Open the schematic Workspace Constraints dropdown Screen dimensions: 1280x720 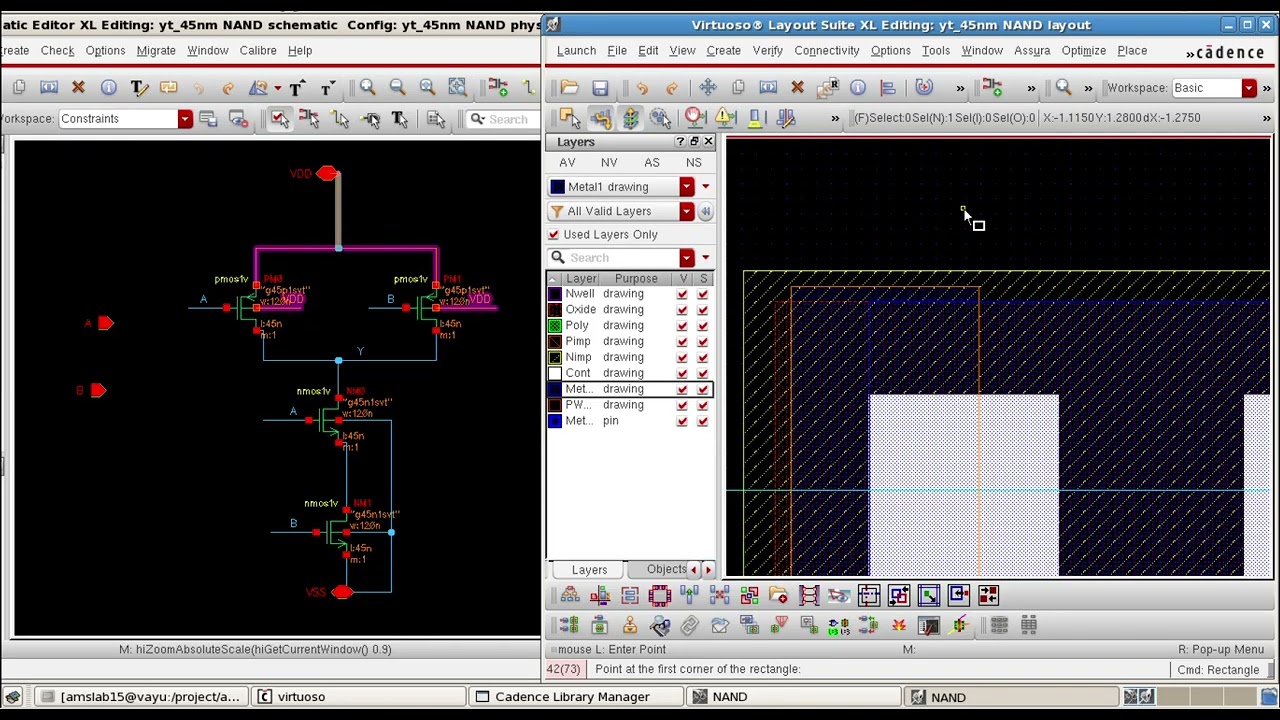185,119
